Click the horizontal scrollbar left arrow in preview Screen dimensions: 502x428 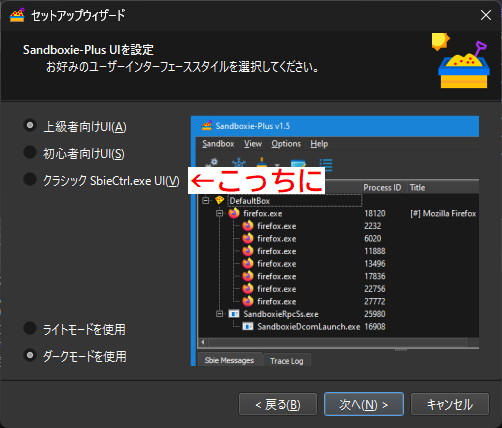pyautogui.click(x=203, y=342)
